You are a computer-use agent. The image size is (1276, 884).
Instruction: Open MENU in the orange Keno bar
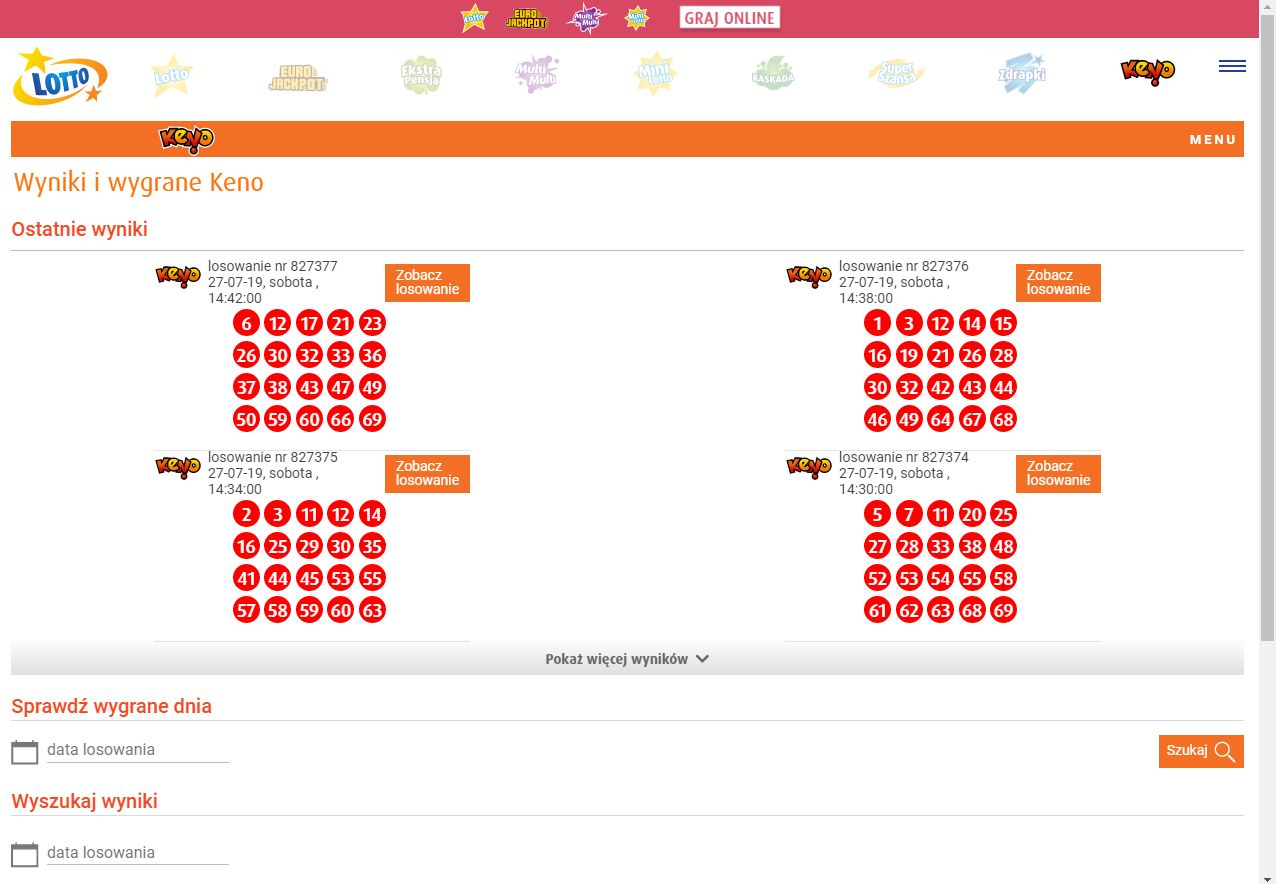pyautogui.click(x=1212, y=140)
